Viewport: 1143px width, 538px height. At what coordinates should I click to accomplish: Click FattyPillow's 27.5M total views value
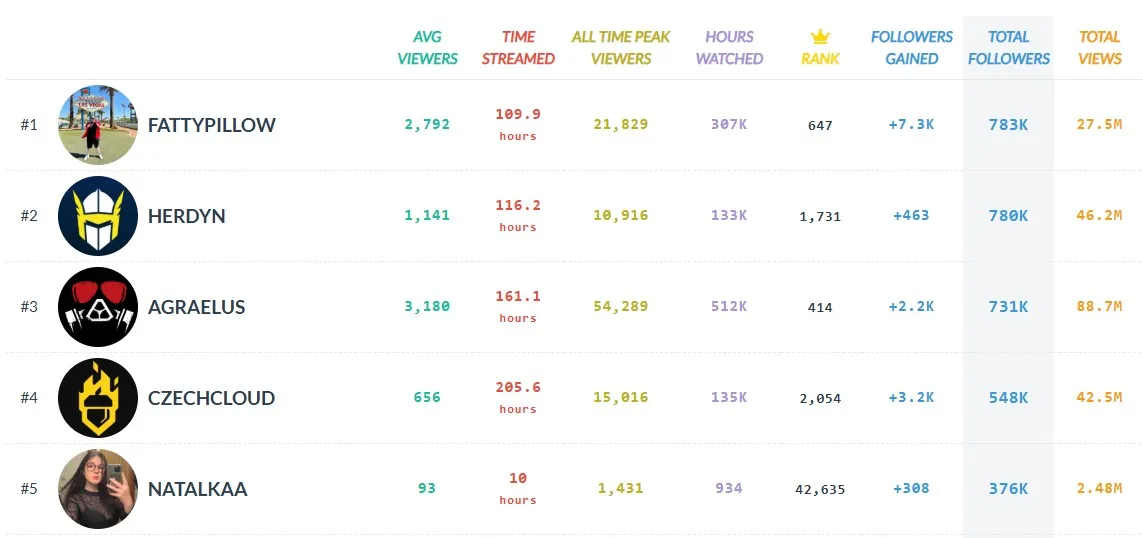click(x=1099, y=125)
